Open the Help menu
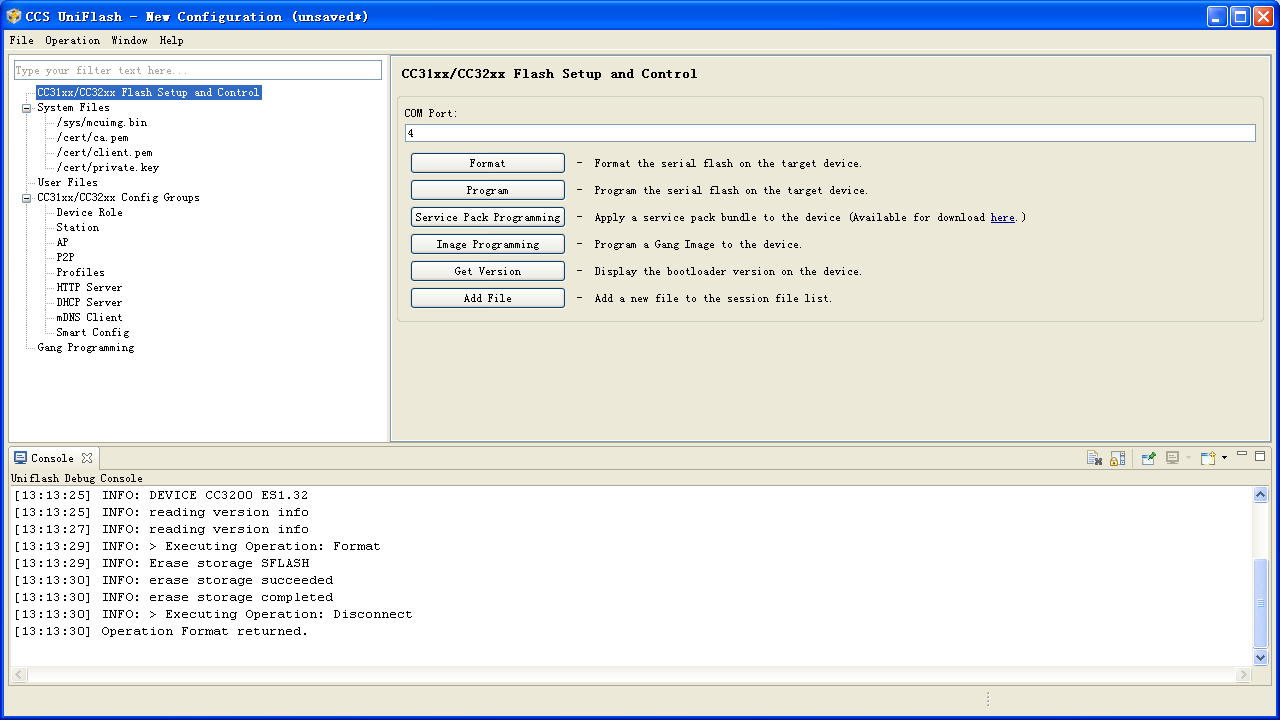1280x720 pixels. pos(171,41)
